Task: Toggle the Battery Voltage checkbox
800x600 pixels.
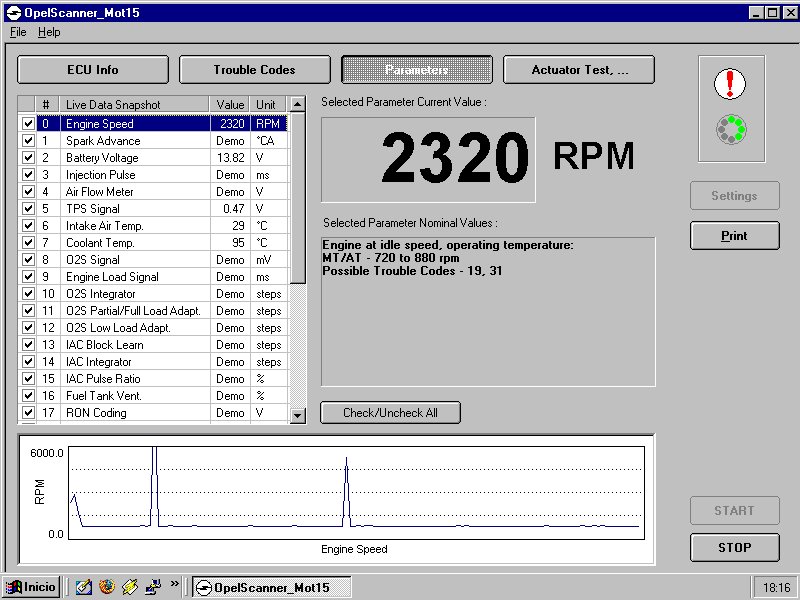Action: pyautogui.click(x=28, y=158)
